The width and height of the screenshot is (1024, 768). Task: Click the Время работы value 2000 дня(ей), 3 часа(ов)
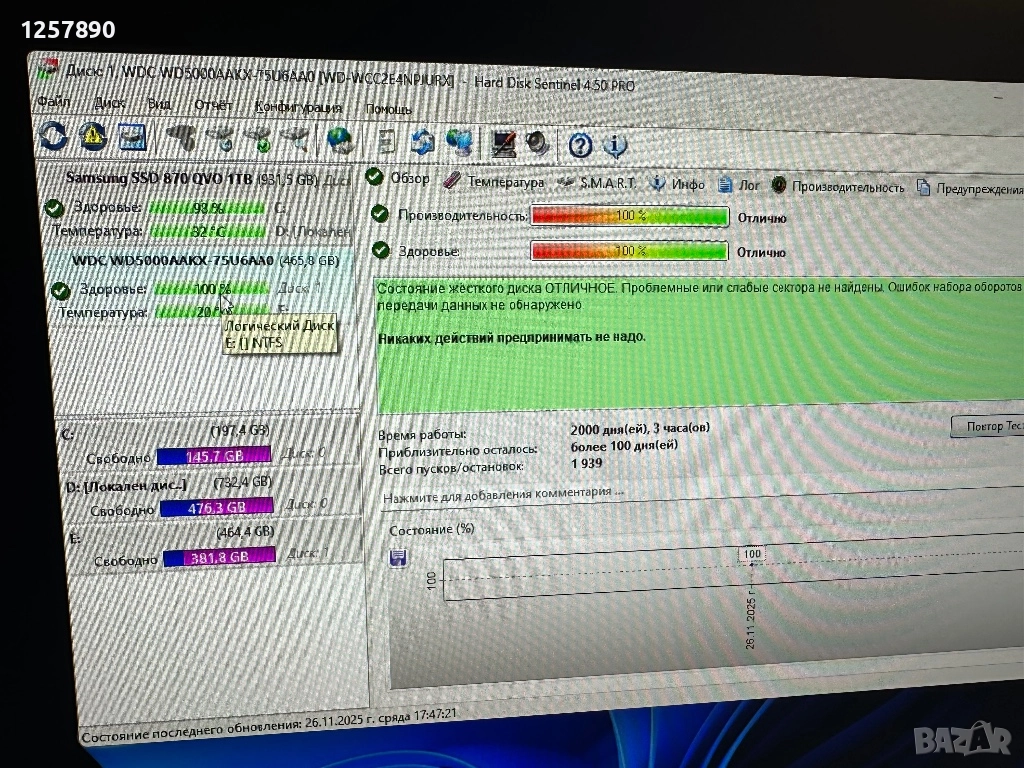pos(640,428)
